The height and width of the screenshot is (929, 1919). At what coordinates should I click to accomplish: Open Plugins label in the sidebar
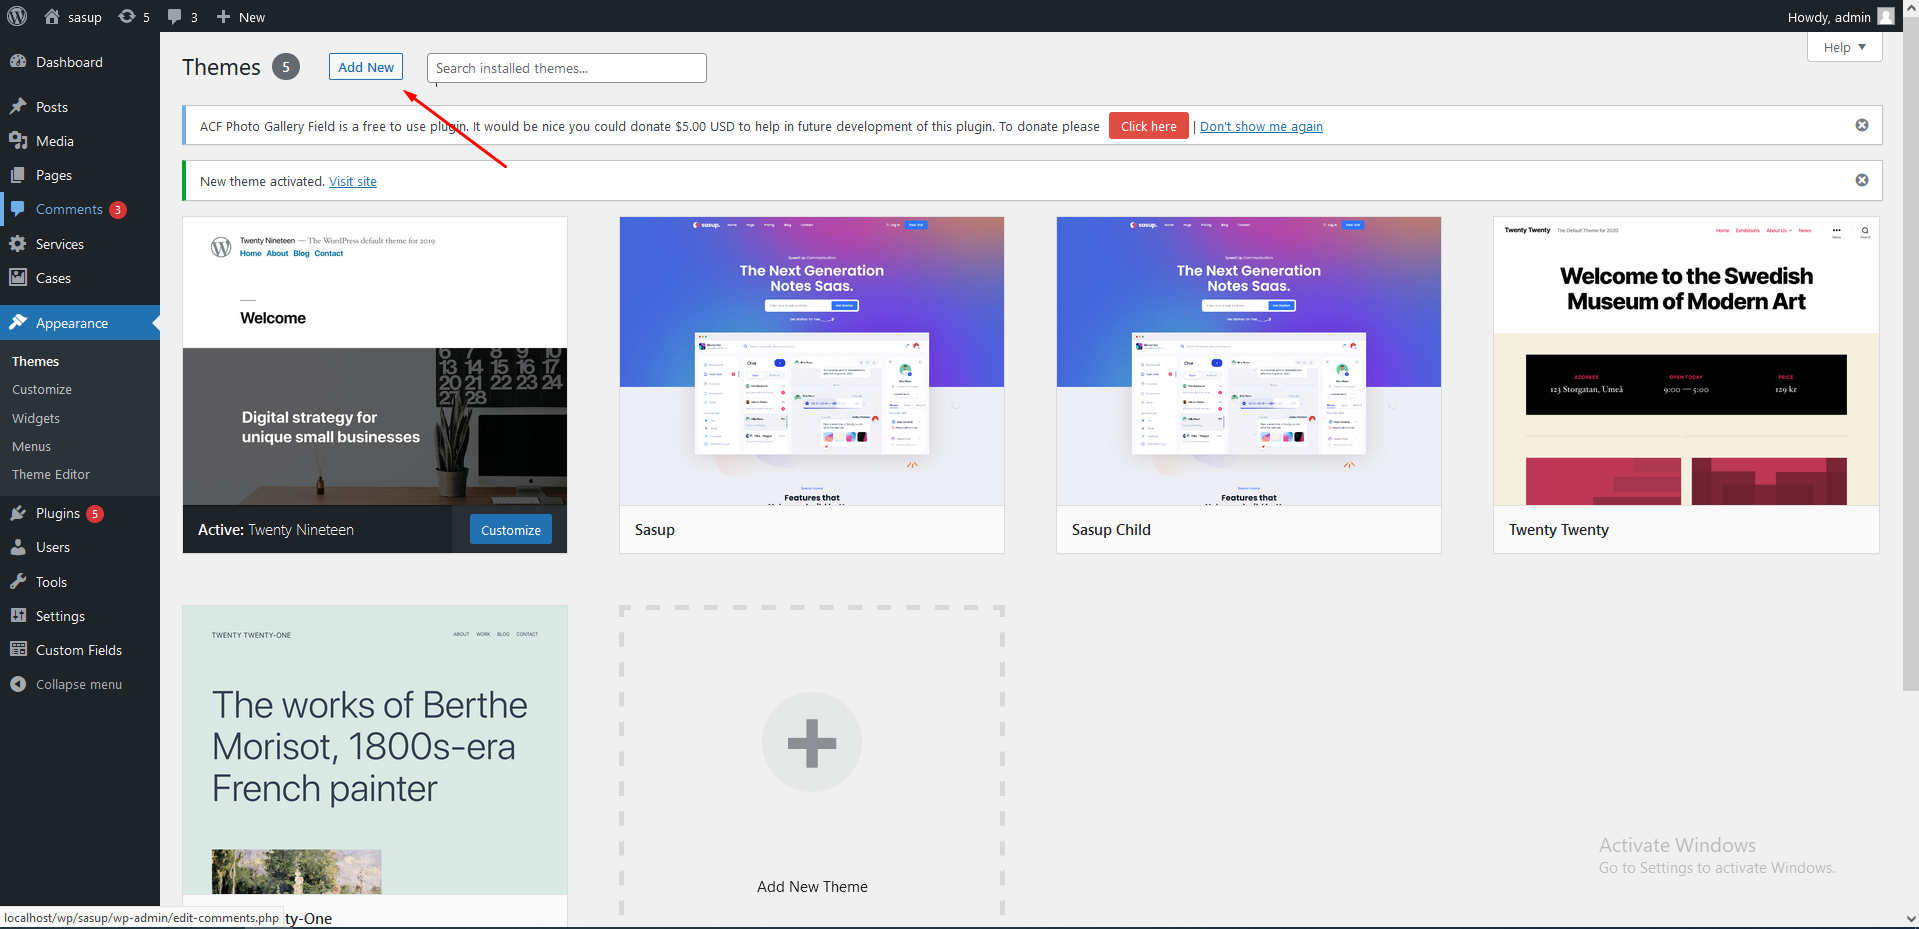(x=58, y=513)
